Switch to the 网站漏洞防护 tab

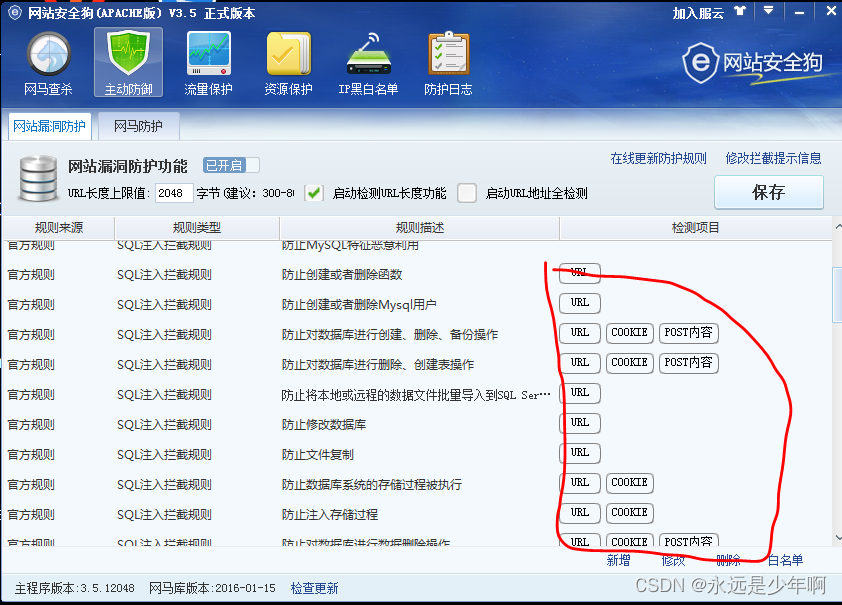49,126
